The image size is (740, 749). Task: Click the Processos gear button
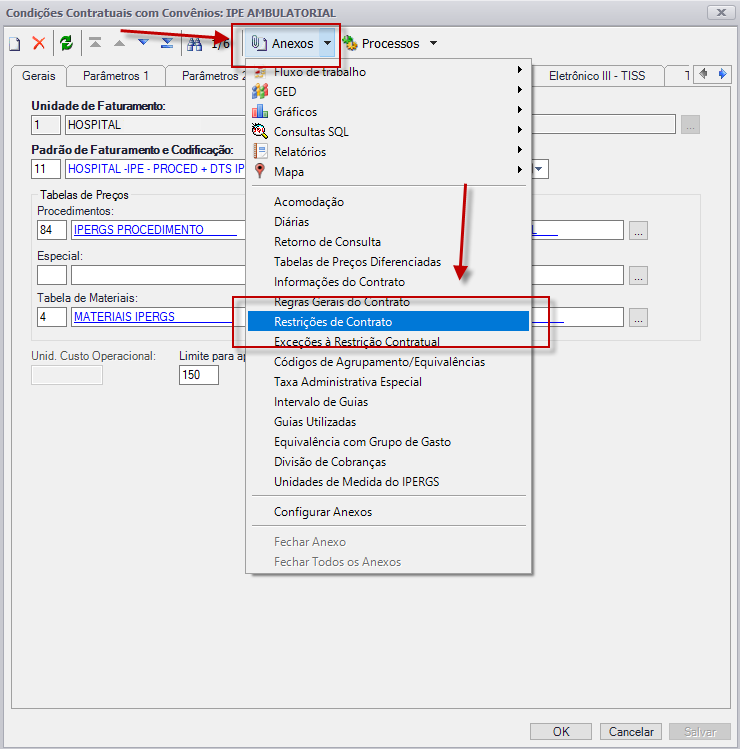[381, 43]
